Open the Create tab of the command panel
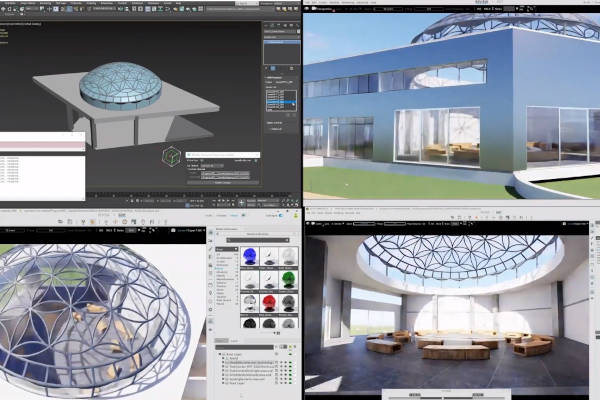Image resolution: width=600 pixels, height=400 pixels. pos(267,25)
